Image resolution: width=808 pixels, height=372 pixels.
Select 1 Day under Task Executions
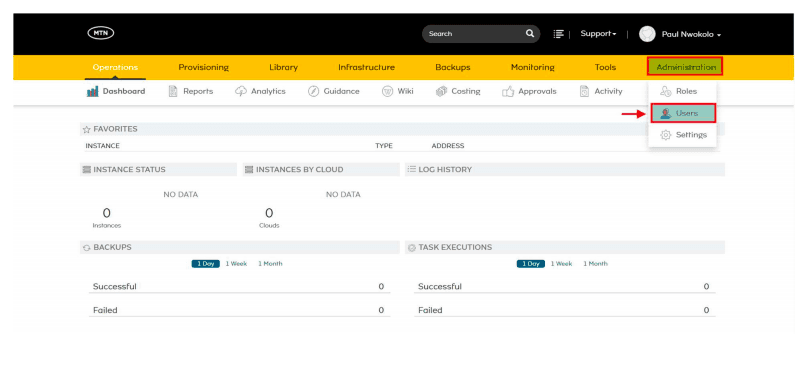[531, 264]
